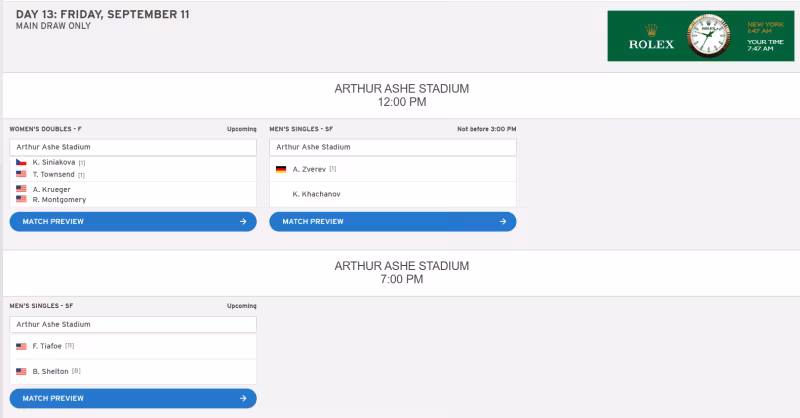
Task: Click the Rolex clock advertisement banner
Action: [701, 36]
